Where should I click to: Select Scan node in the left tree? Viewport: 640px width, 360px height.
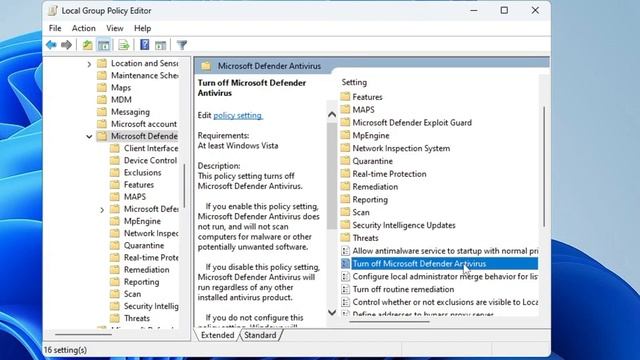point(126,294)
